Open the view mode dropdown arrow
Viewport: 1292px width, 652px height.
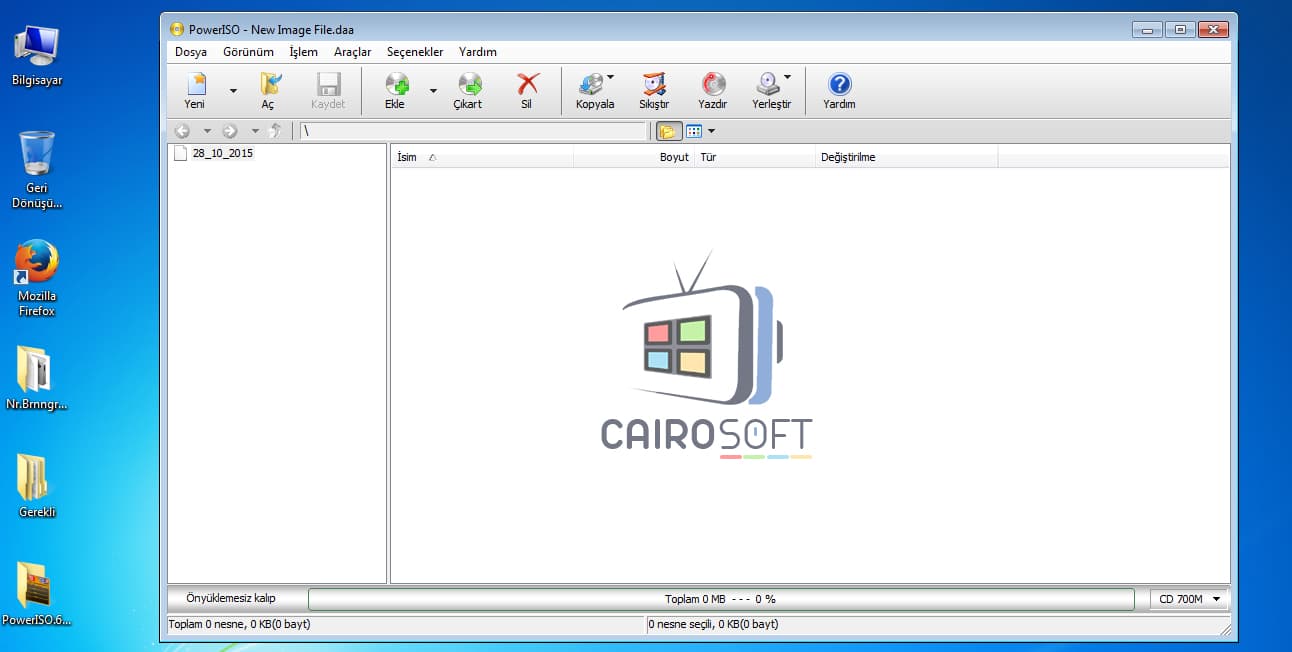[x=711, y=131]
